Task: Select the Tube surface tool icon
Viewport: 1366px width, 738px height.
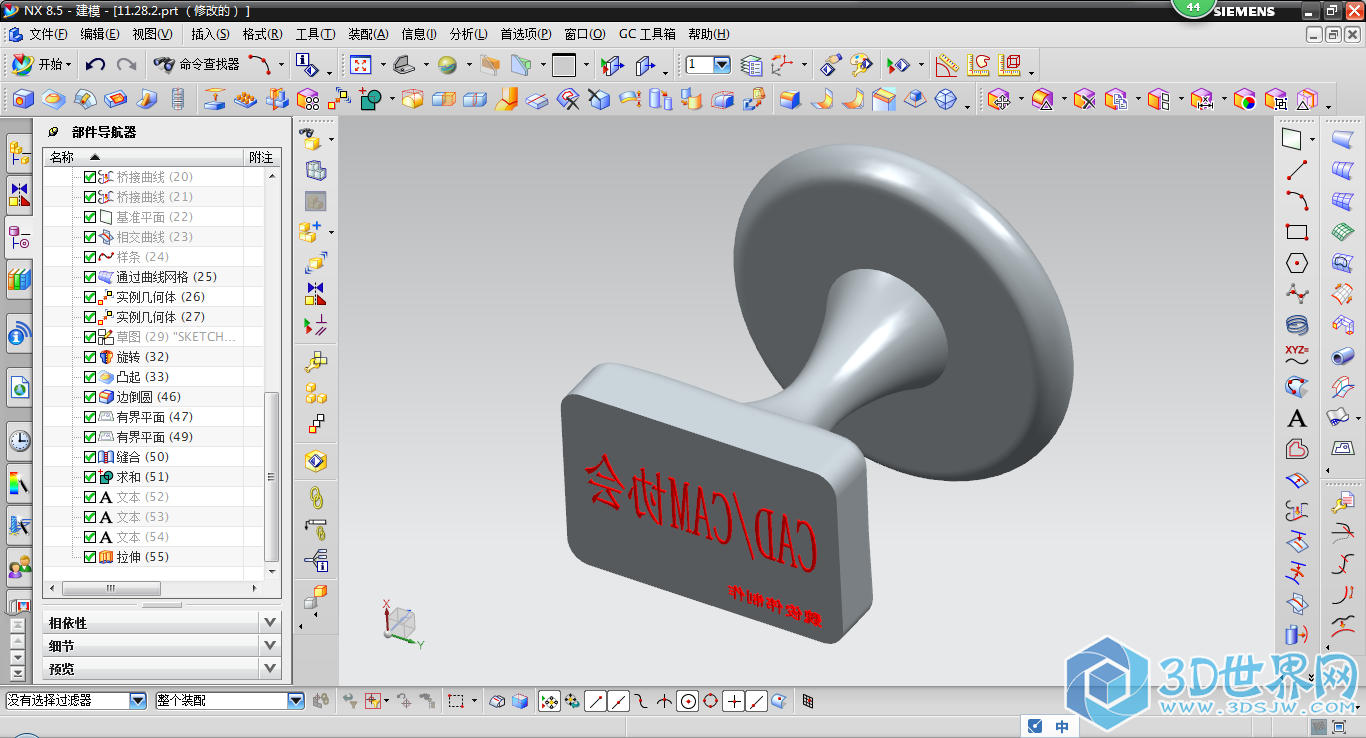Action: click(1343, 356)
